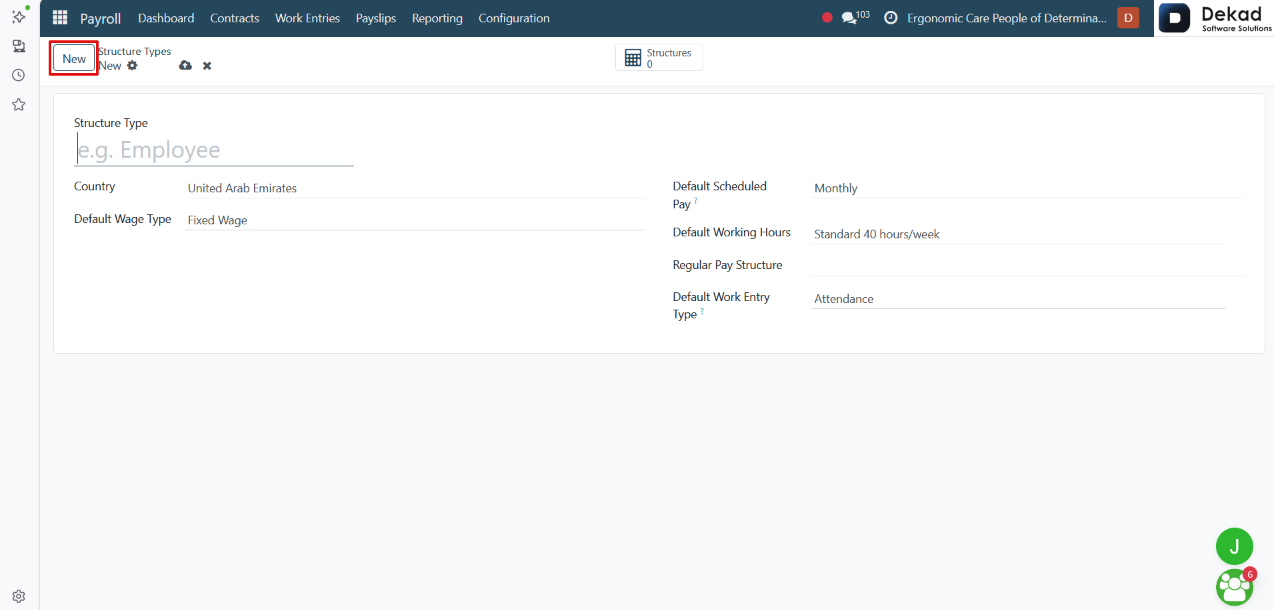Focus the Structure Type name field
The image size is (1274, 610).
click(214, 150)
